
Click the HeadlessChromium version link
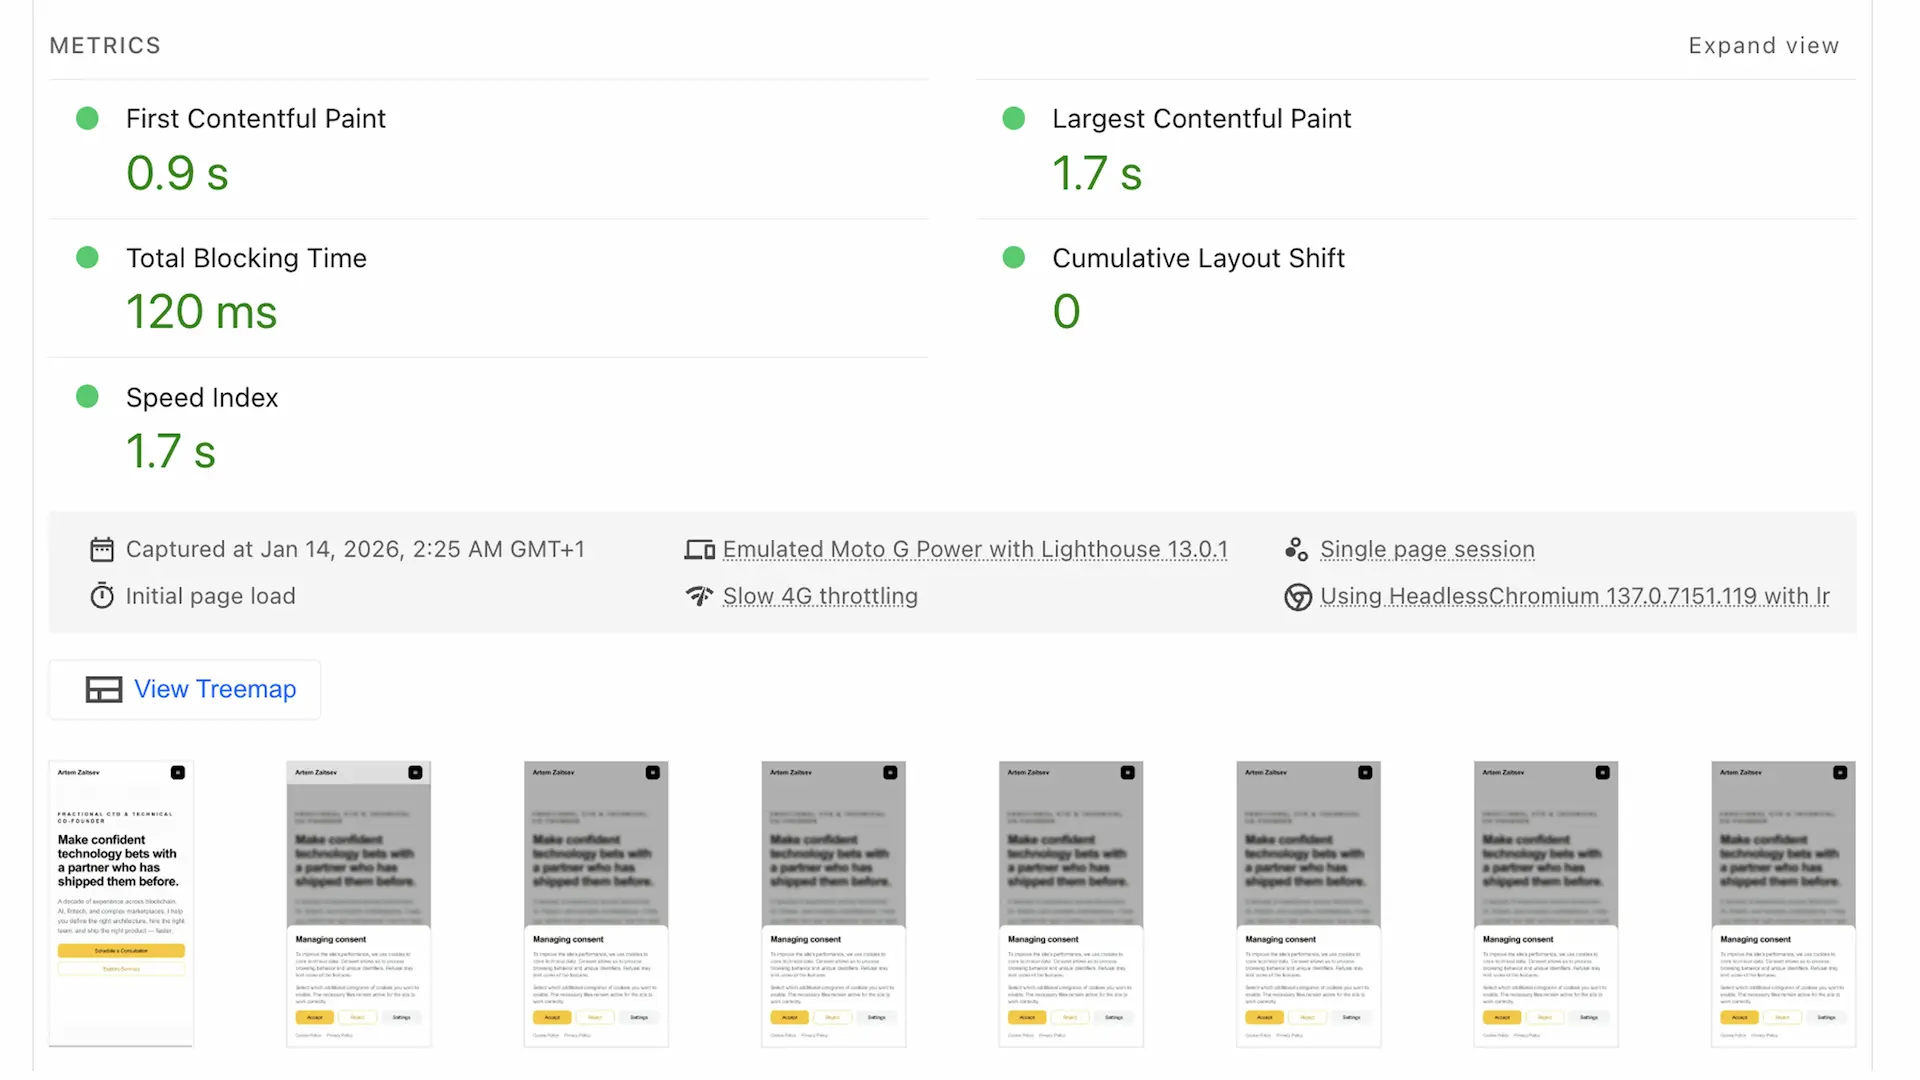[1575, 595]
